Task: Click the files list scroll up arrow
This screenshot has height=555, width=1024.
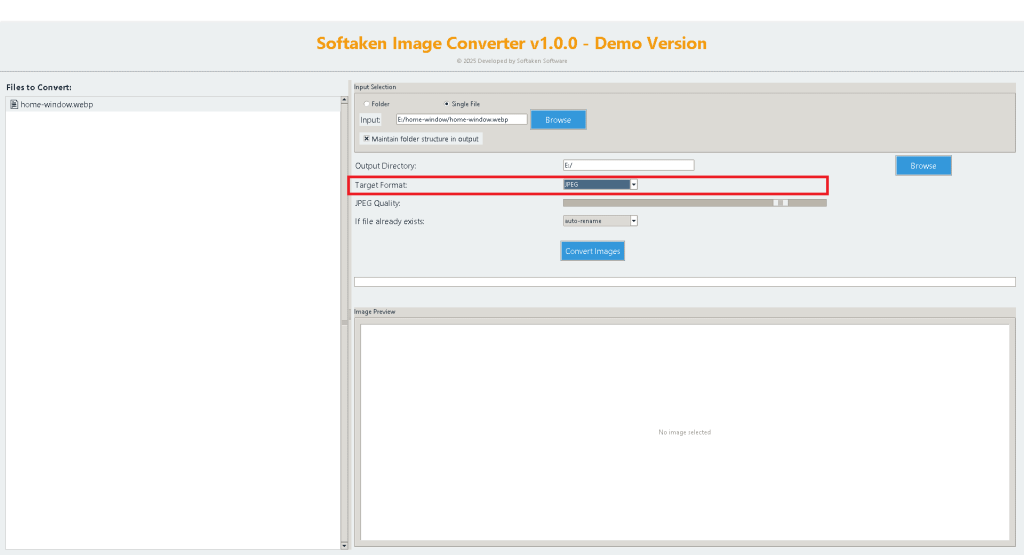Action: [x=344, y=100]
